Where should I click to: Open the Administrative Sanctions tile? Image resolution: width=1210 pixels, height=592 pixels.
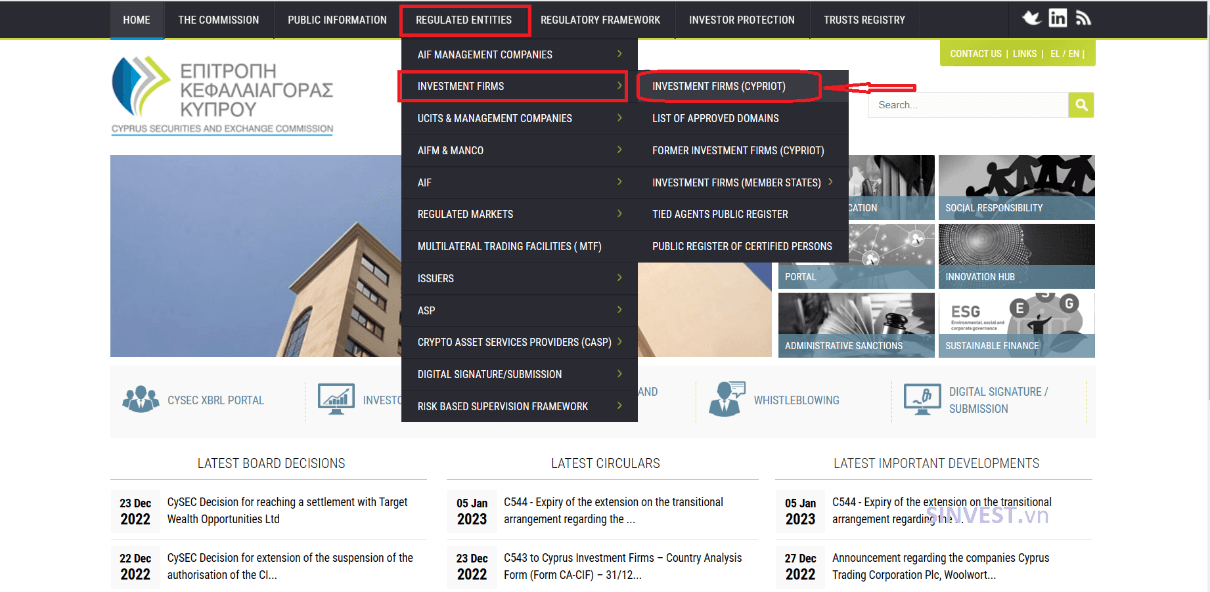click(856, 325)
